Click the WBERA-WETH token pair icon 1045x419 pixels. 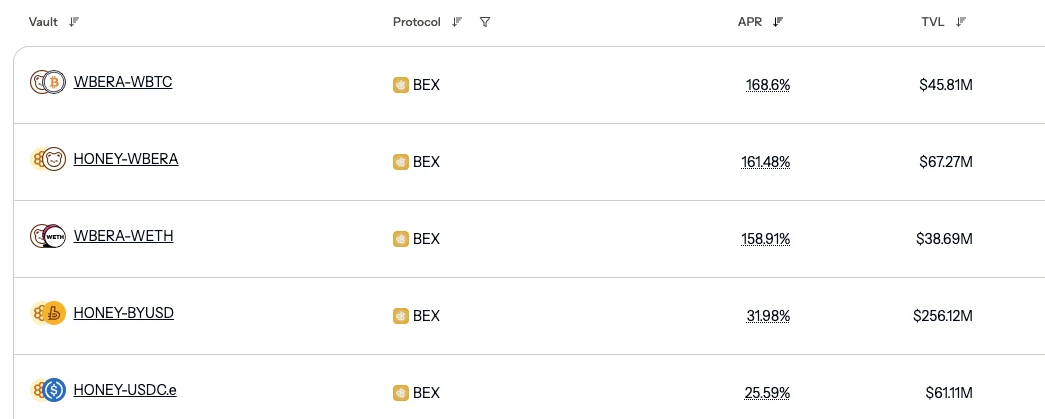pos(47,236)
